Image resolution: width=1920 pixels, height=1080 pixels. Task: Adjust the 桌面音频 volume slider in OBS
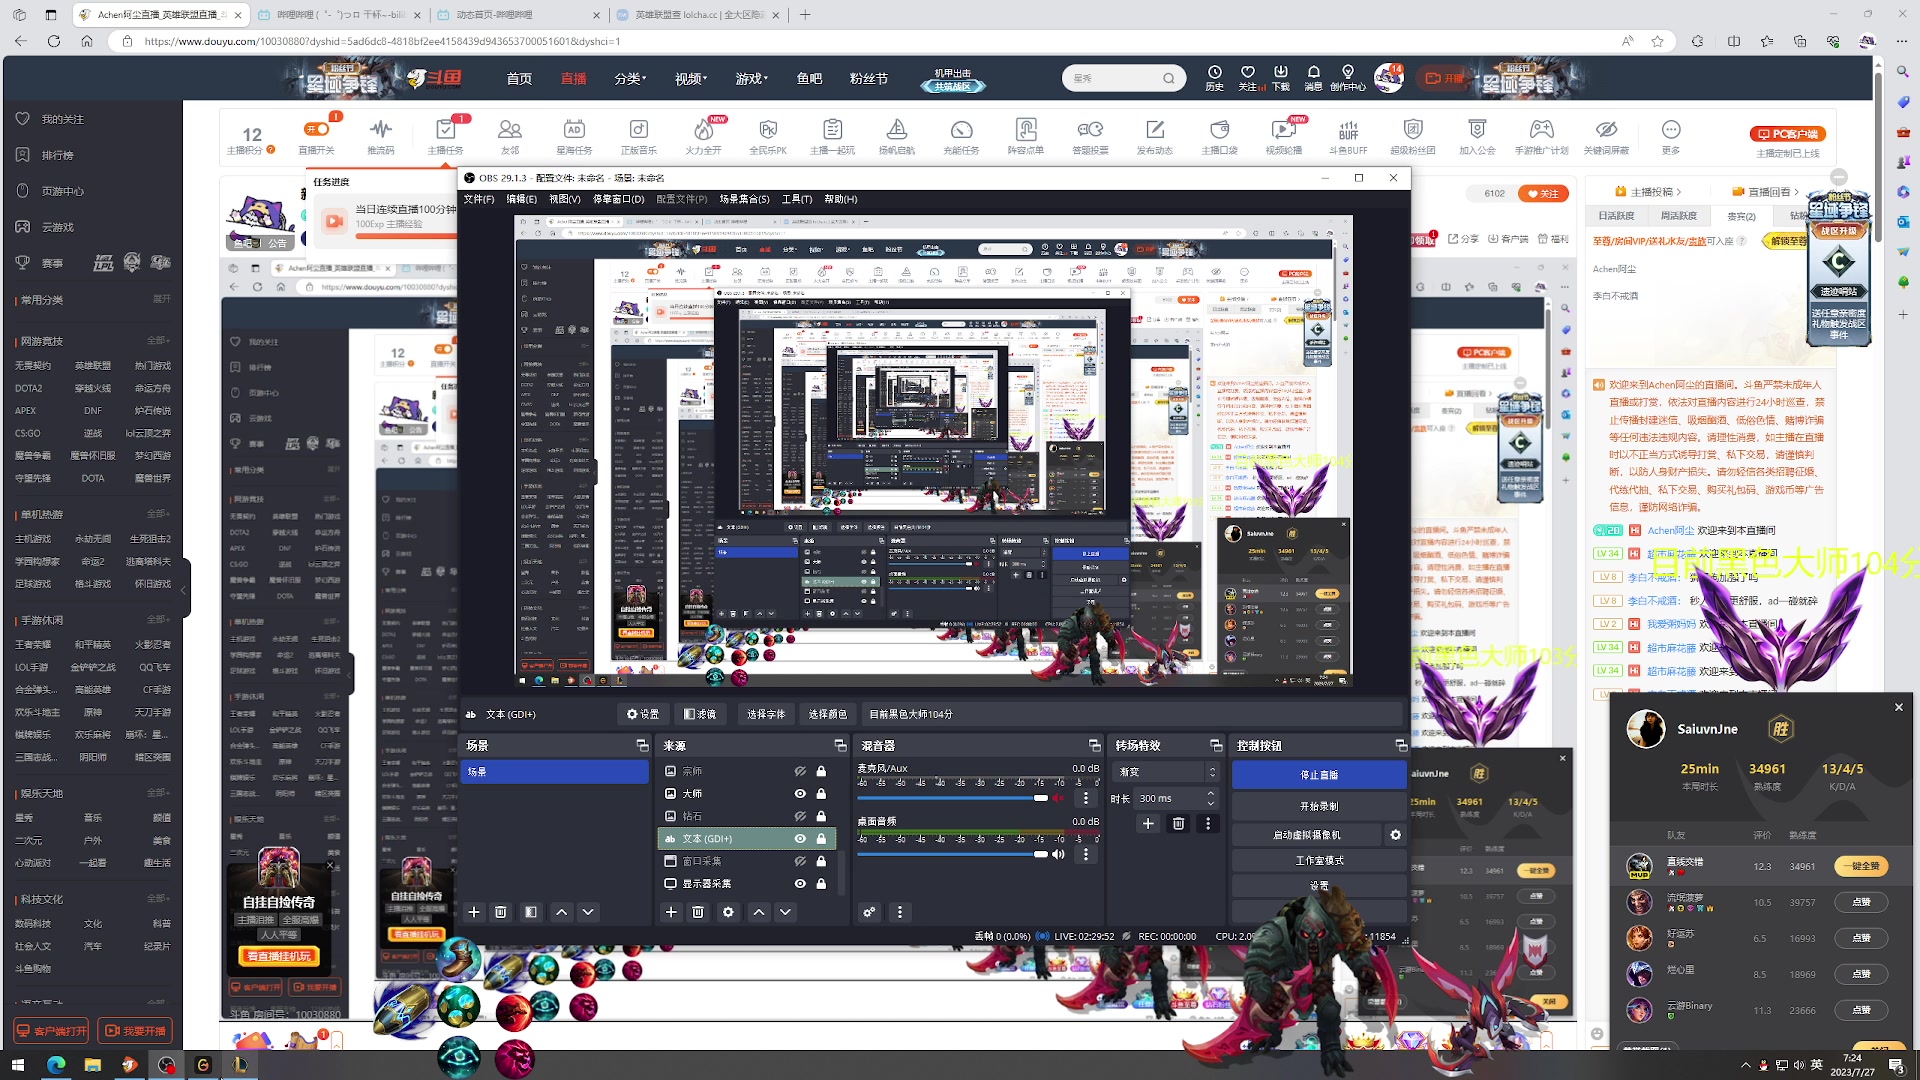952,854
